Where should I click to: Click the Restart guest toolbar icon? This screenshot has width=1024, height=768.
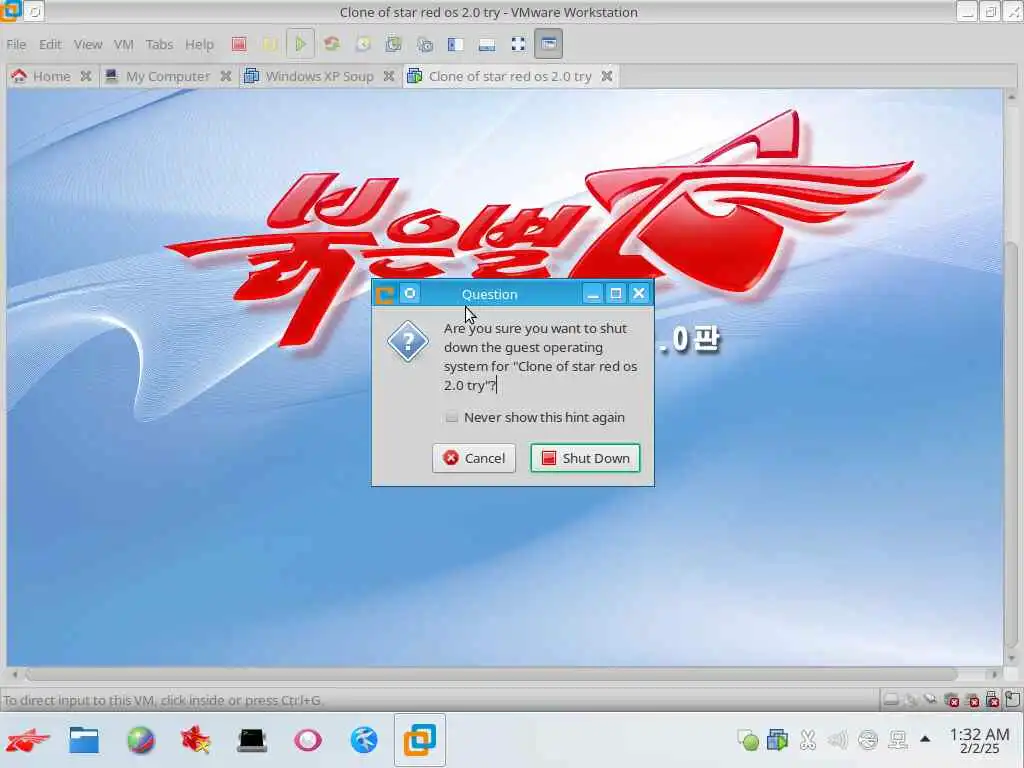(x=332, y=44)
